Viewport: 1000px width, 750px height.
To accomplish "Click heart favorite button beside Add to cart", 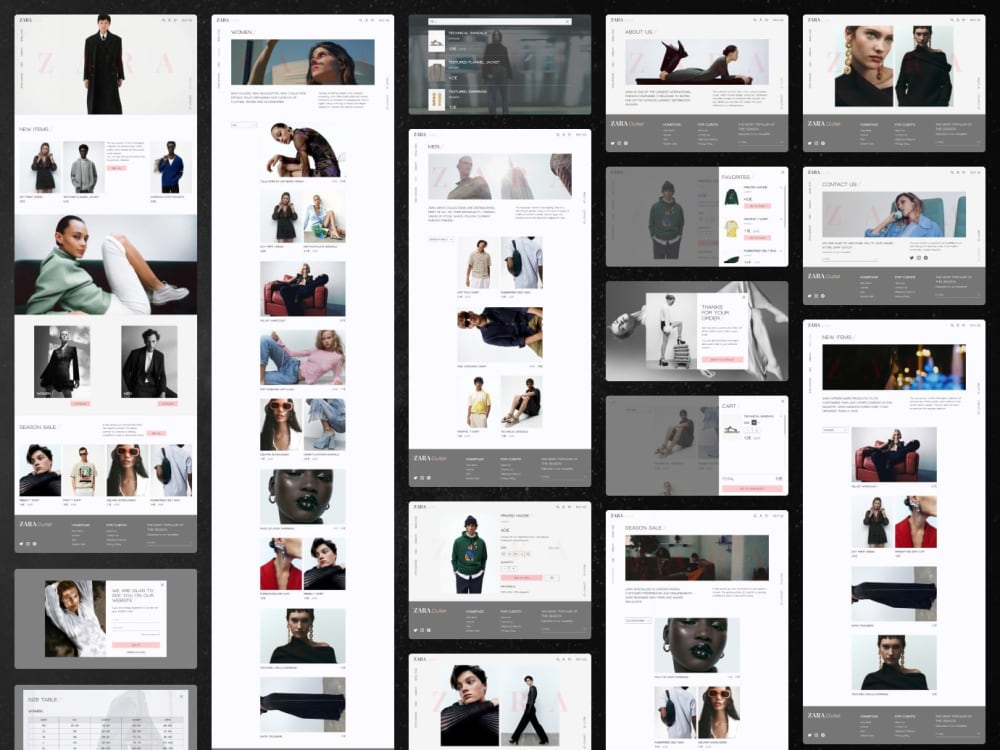I will click(552, 578).
